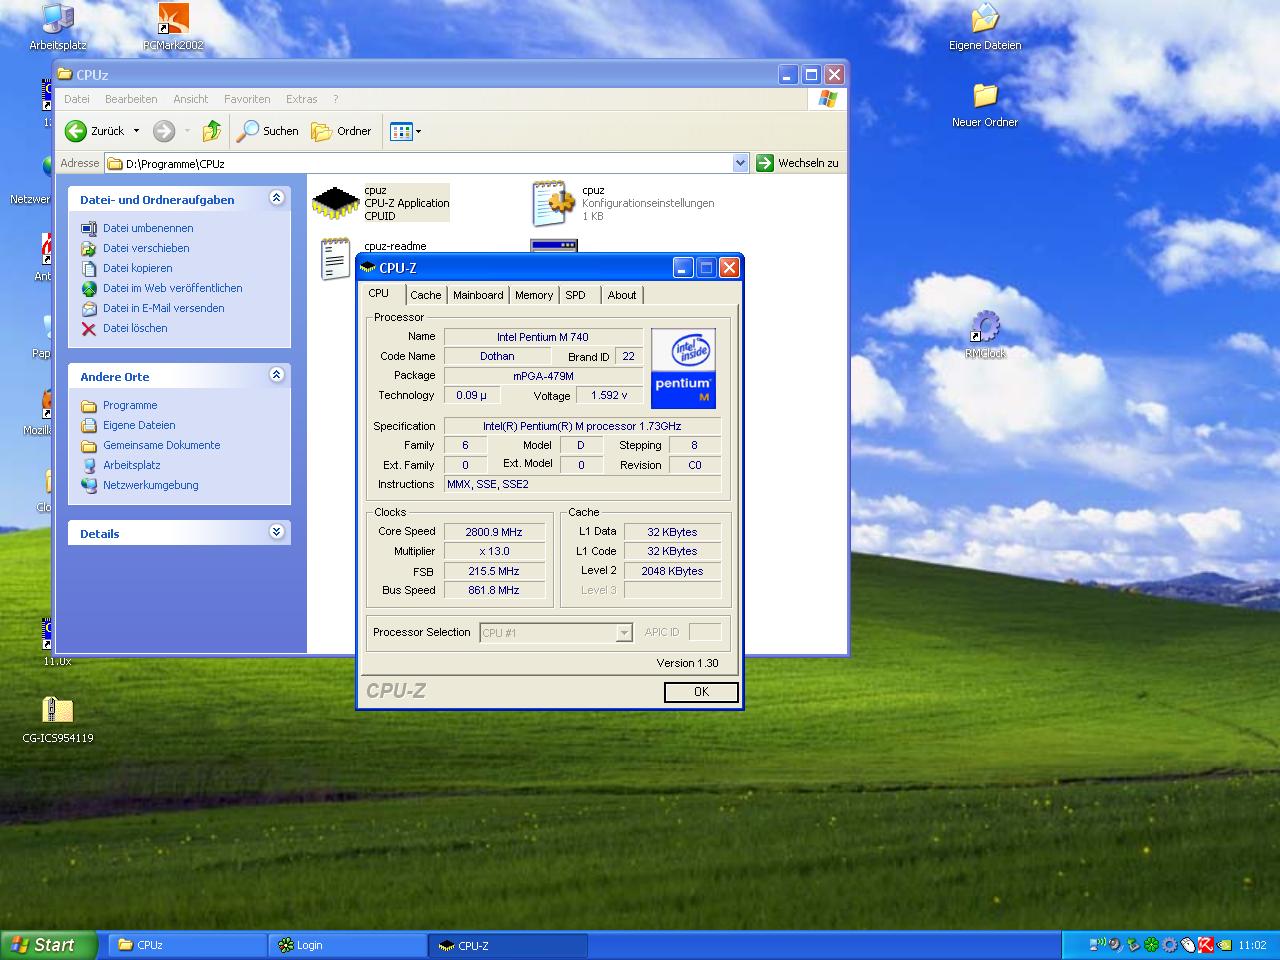Launch the RMClock desktop shortcut
This screenshot has width=1280, height=960.
click(x=985, y=335)
